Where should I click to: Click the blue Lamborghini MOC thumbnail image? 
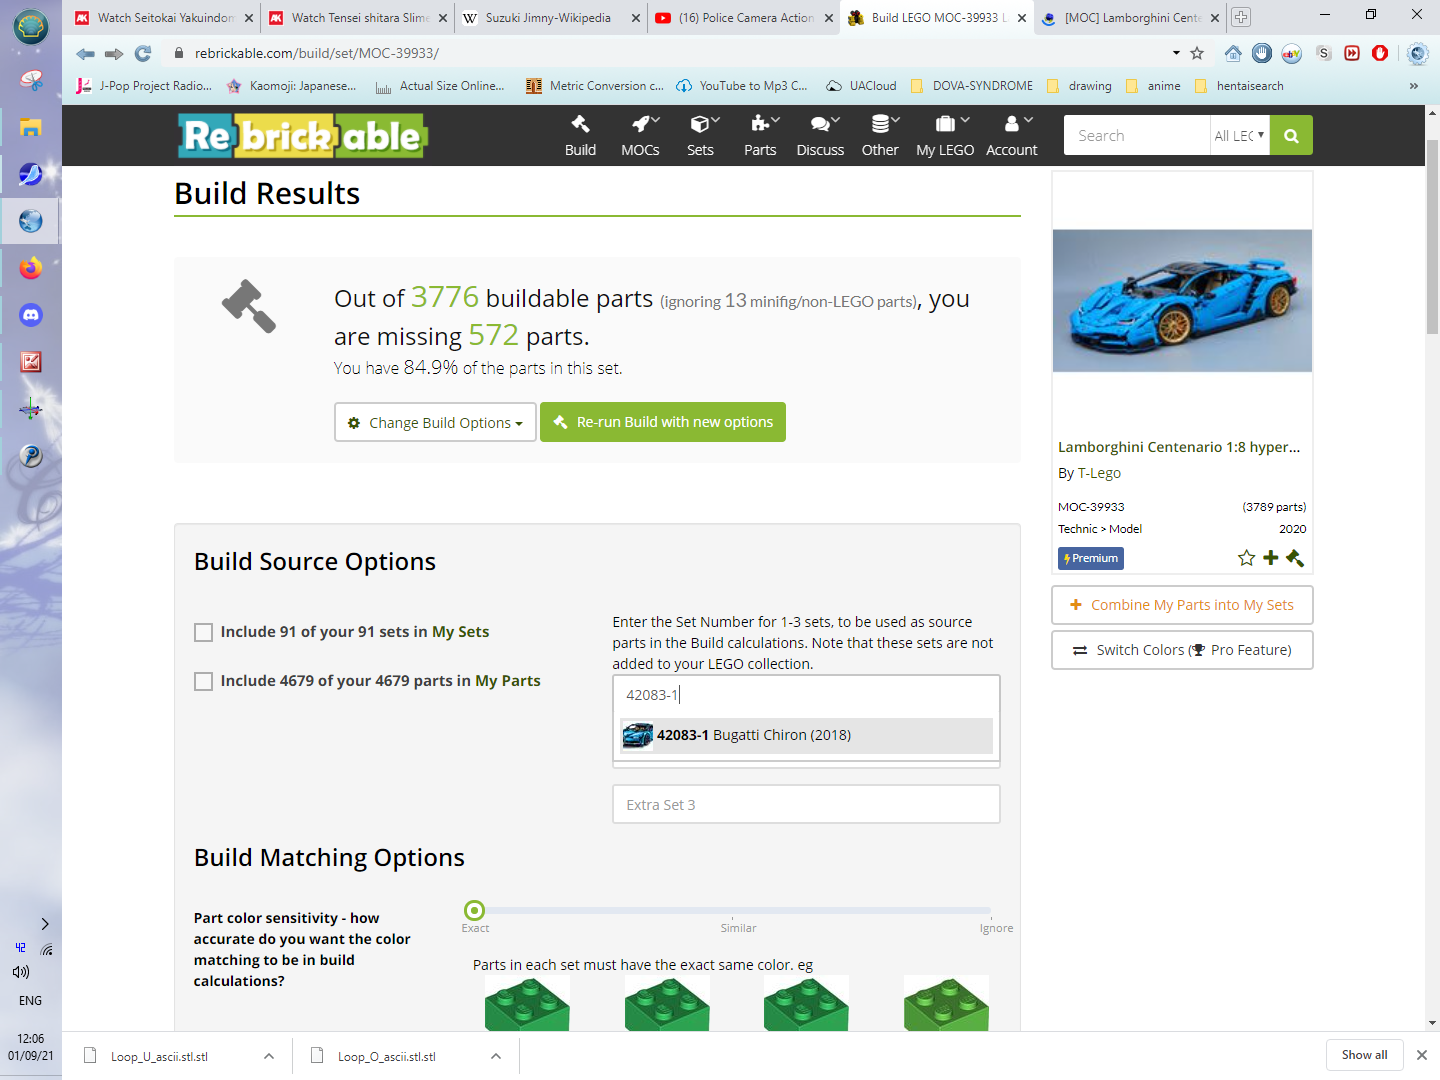point(1182,301)
